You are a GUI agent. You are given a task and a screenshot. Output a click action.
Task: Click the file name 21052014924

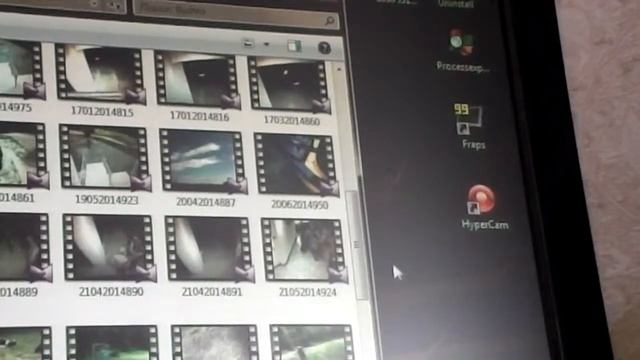[x=307, y=292]
